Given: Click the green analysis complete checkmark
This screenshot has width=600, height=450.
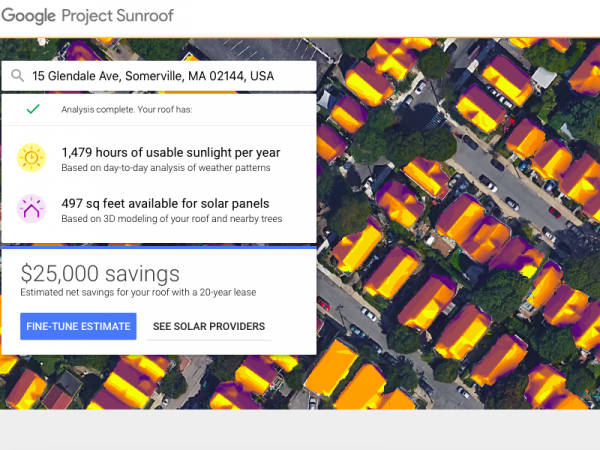Looking at the screenshot, I should (x=33, y=109).
